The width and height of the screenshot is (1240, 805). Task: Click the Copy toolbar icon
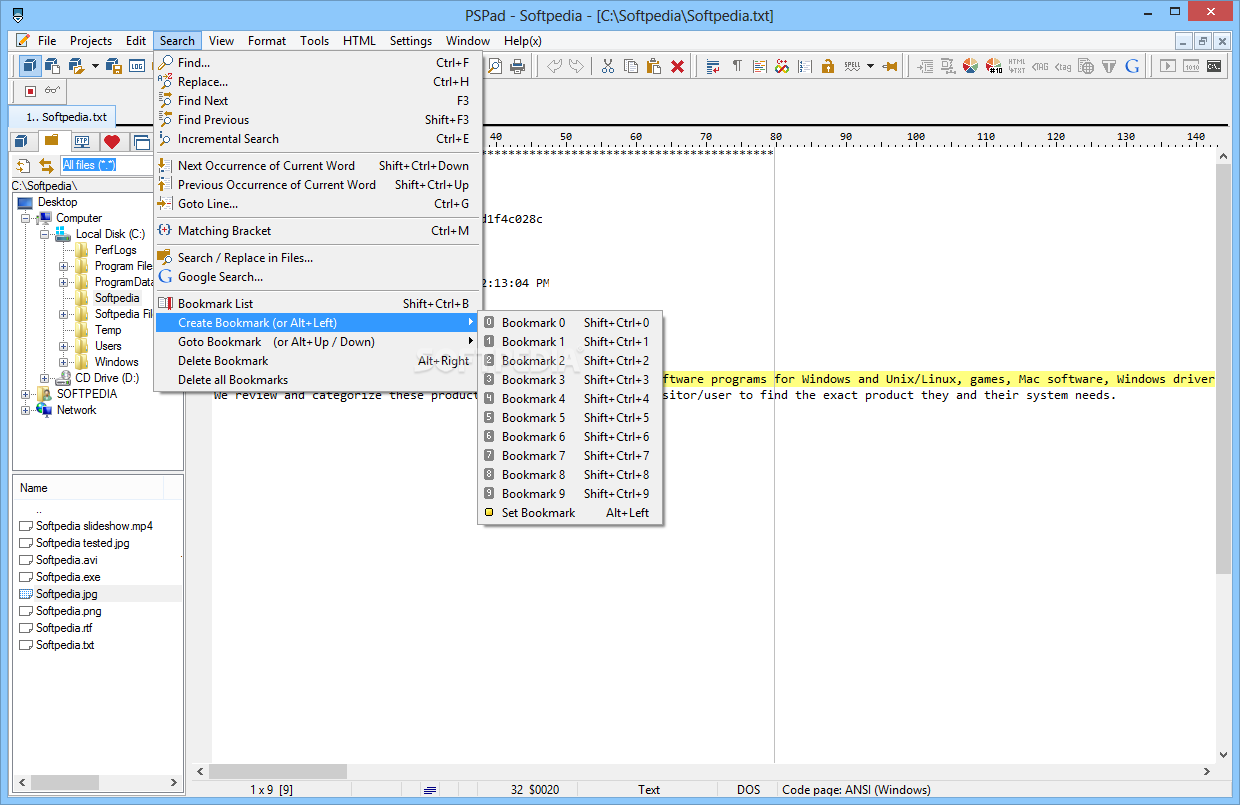[631, 66]
